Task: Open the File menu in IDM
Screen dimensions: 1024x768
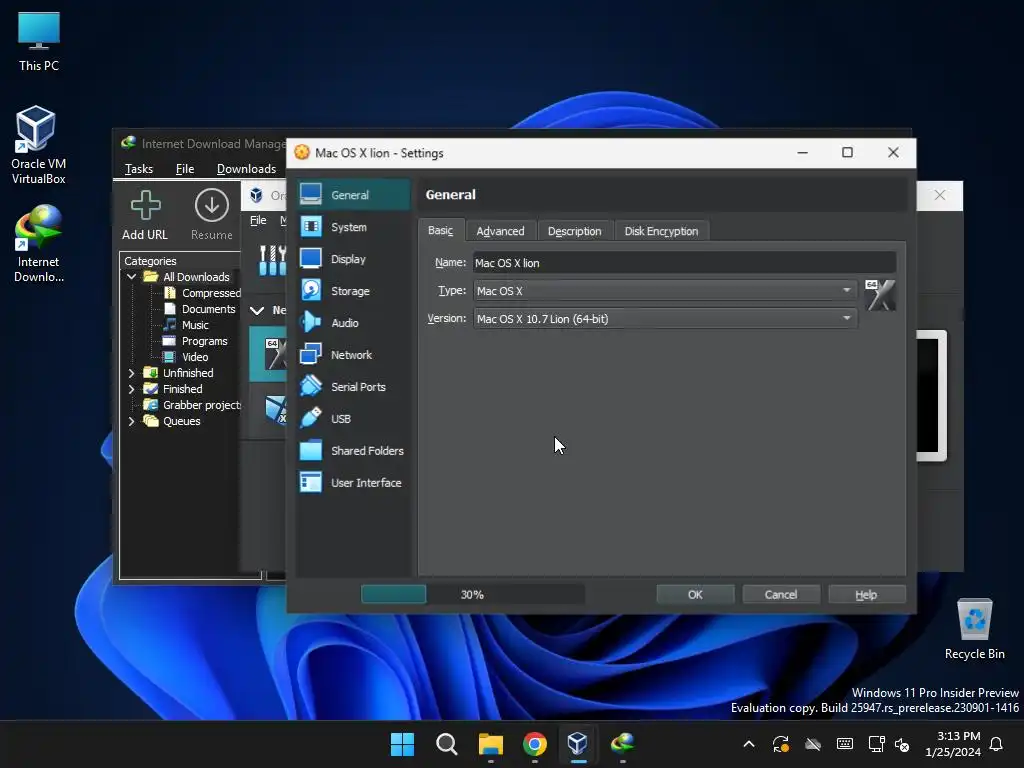Action: pos(185,169)
